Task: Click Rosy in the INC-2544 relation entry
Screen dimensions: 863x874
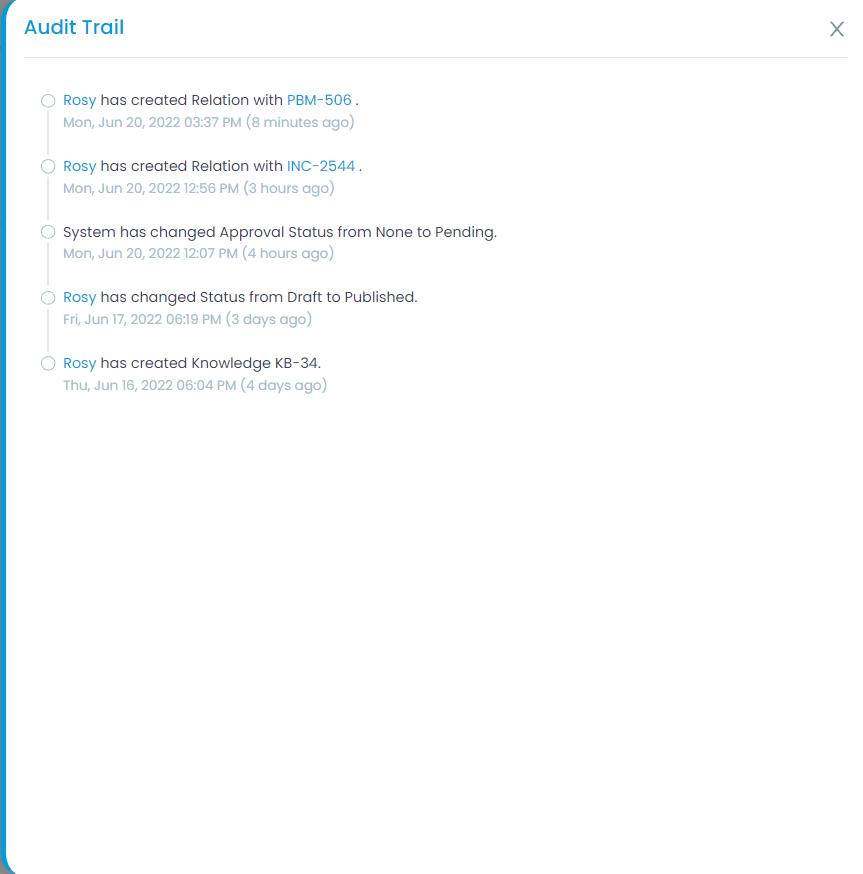Action: click(80, 166)
